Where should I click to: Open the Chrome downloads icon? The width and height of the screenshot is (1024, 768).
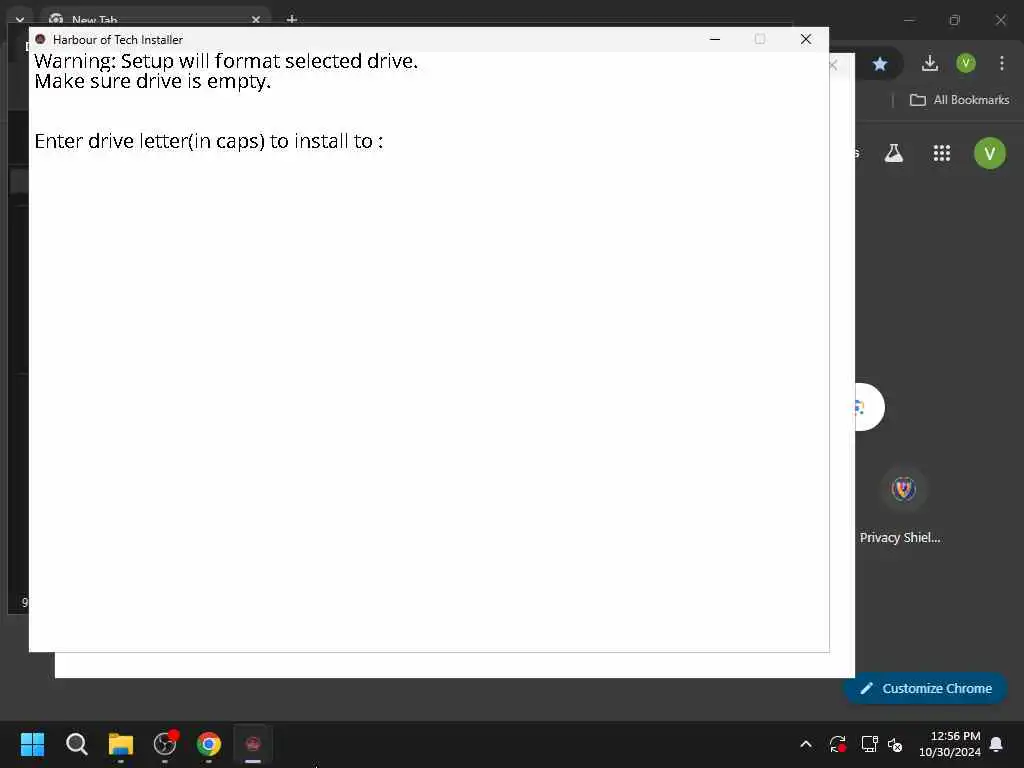point(930,63)
